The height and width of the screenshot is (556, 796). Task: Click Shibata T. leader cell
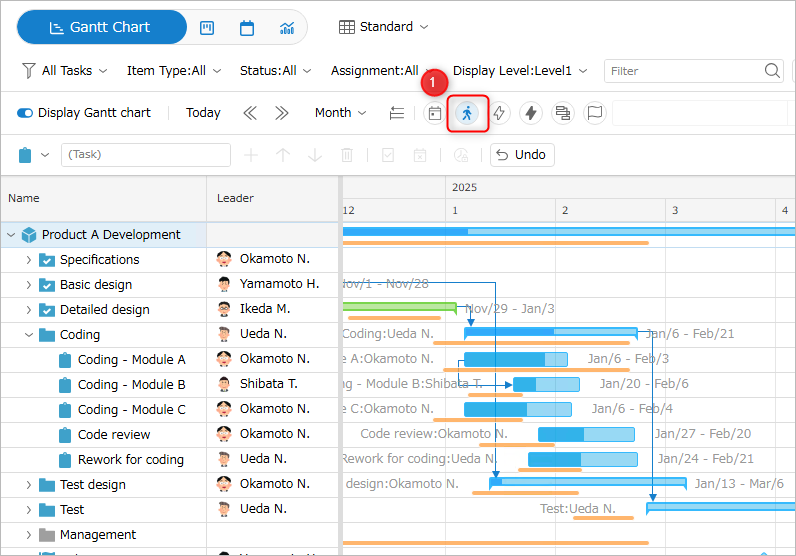(273, 384)
